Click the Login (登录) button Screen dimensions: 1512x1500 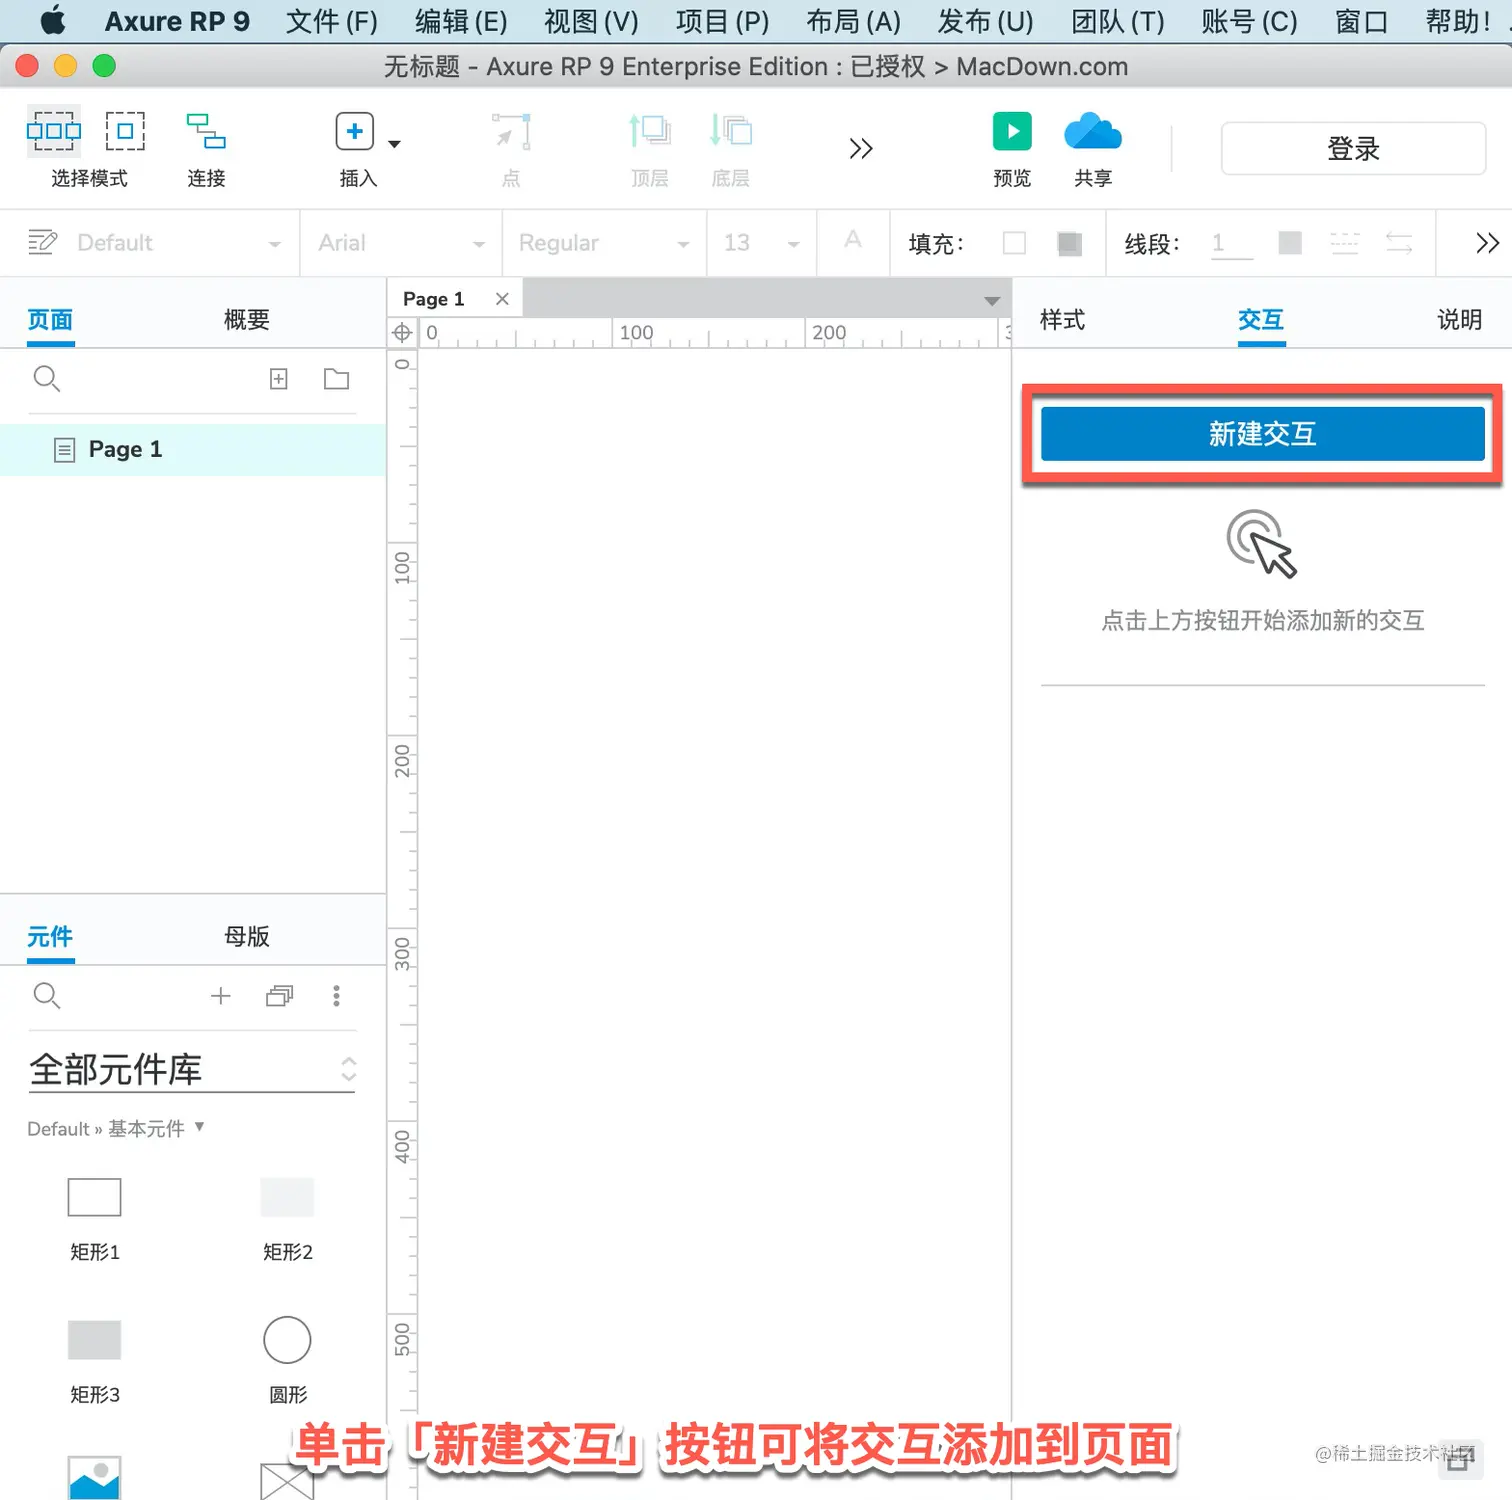click(x=1353, y=148)
